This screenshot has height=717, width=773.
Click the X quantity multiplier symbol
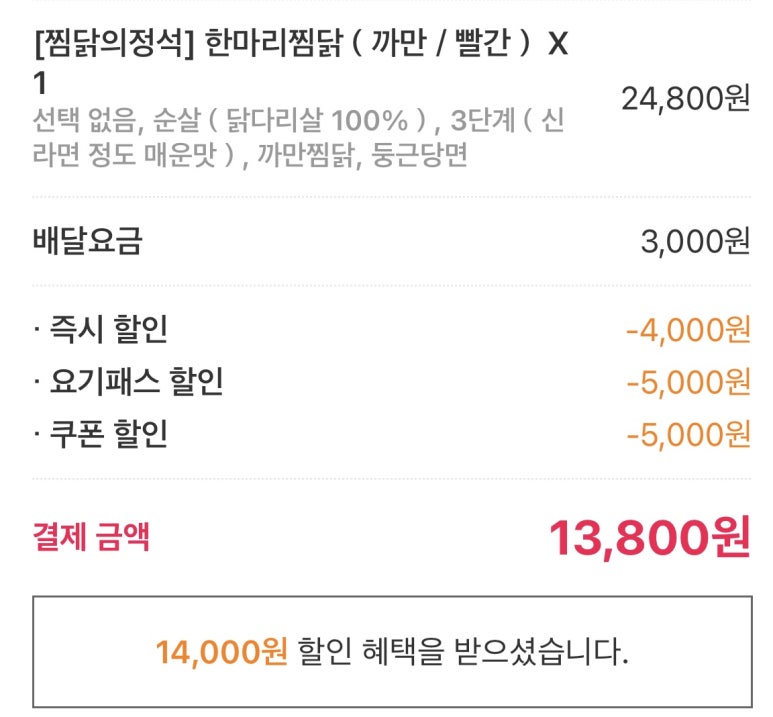coord(558,43)
